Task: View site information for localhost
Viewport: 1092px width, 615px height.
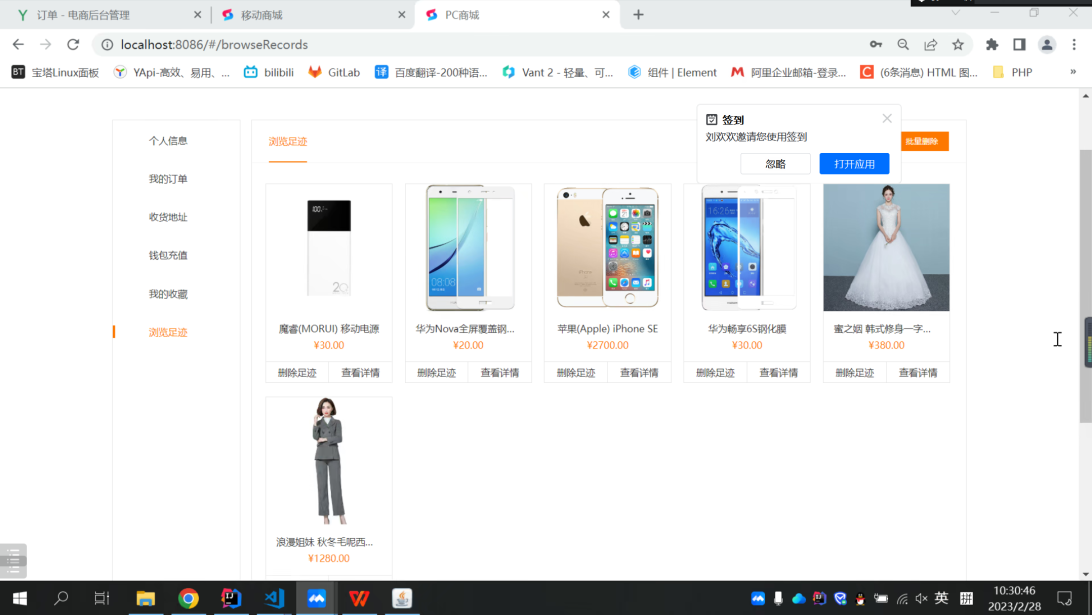Action: pyautogui.click(x=107, y=45)
